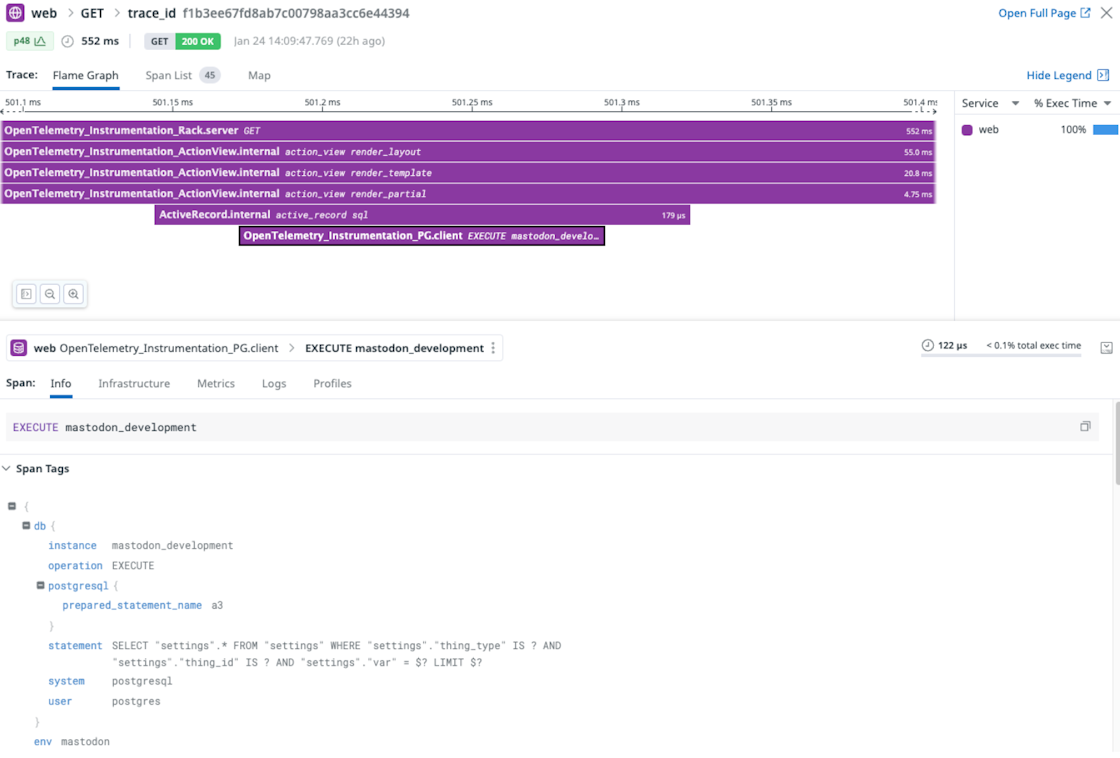1120x758 pixels.
Task: Zoom out of the flame graph
Action: point(50,294)
